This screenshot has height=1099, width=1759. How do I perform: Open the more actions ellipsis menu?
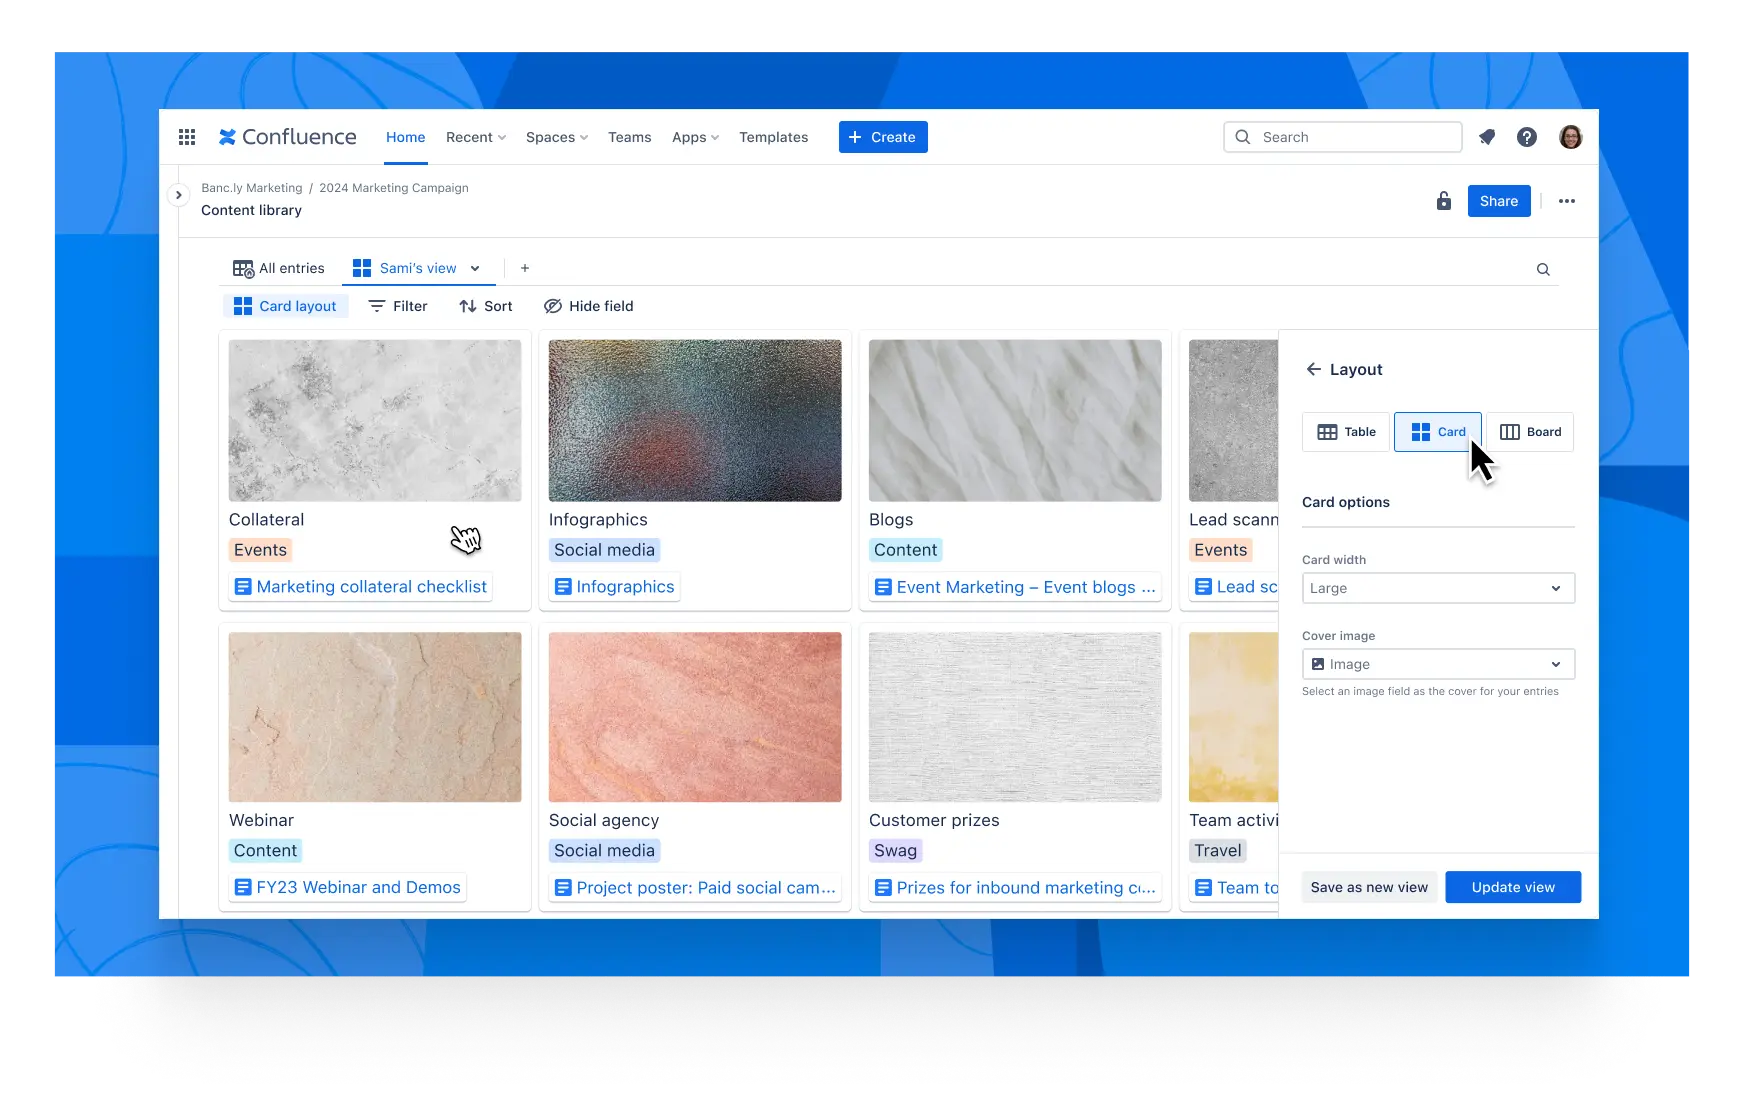(x=1566, y=201)
